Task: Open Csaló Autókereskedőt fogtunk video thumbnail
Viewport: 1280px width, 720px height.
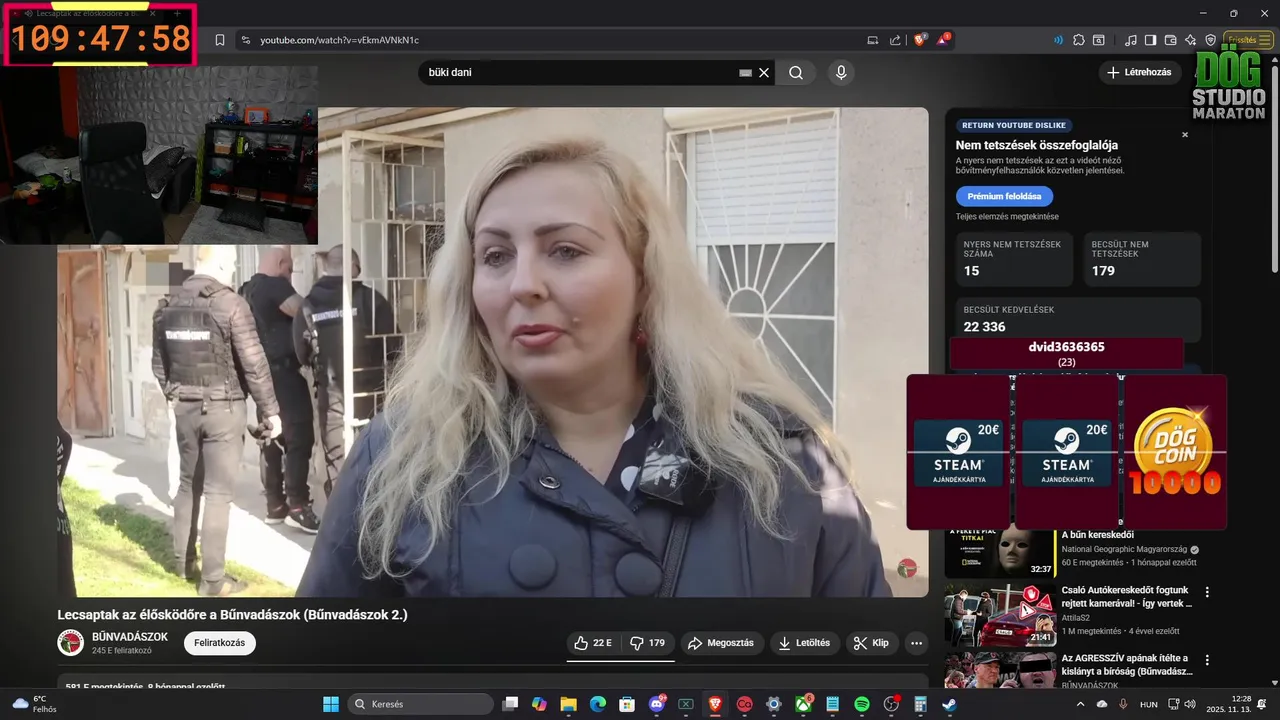Action: (x=1000, y=616)
